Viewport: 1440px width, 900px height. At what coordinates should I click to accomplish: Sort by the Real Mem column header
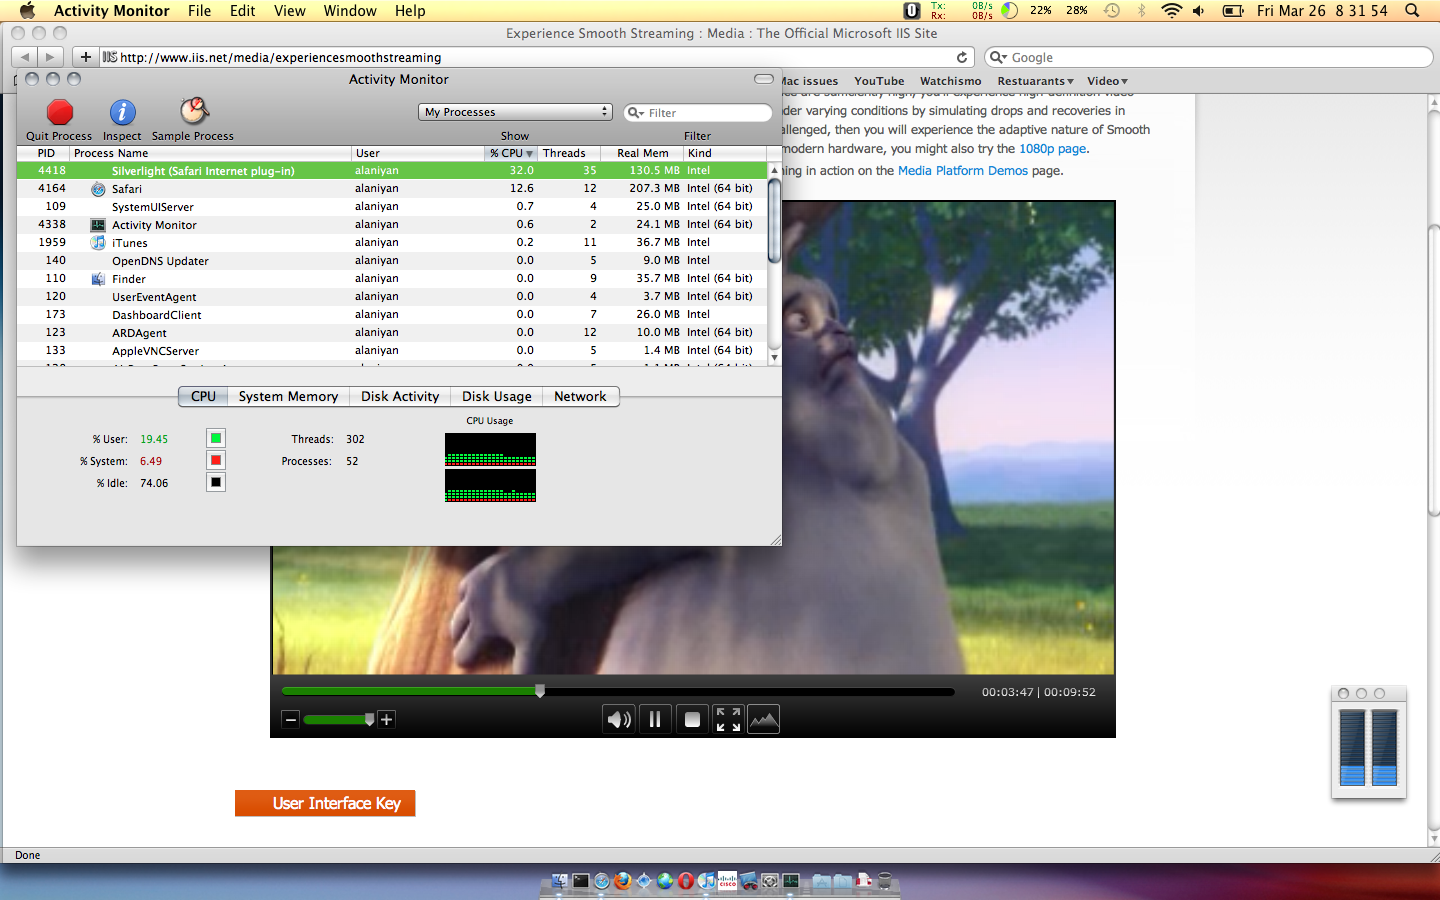pyautogui.click(x=642, y=153)
